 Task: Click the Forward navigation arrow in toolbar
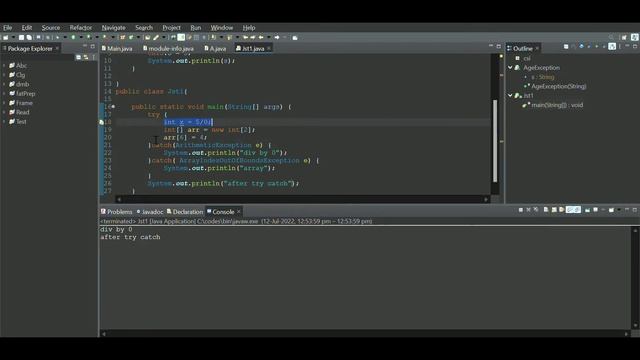(277, 37)
